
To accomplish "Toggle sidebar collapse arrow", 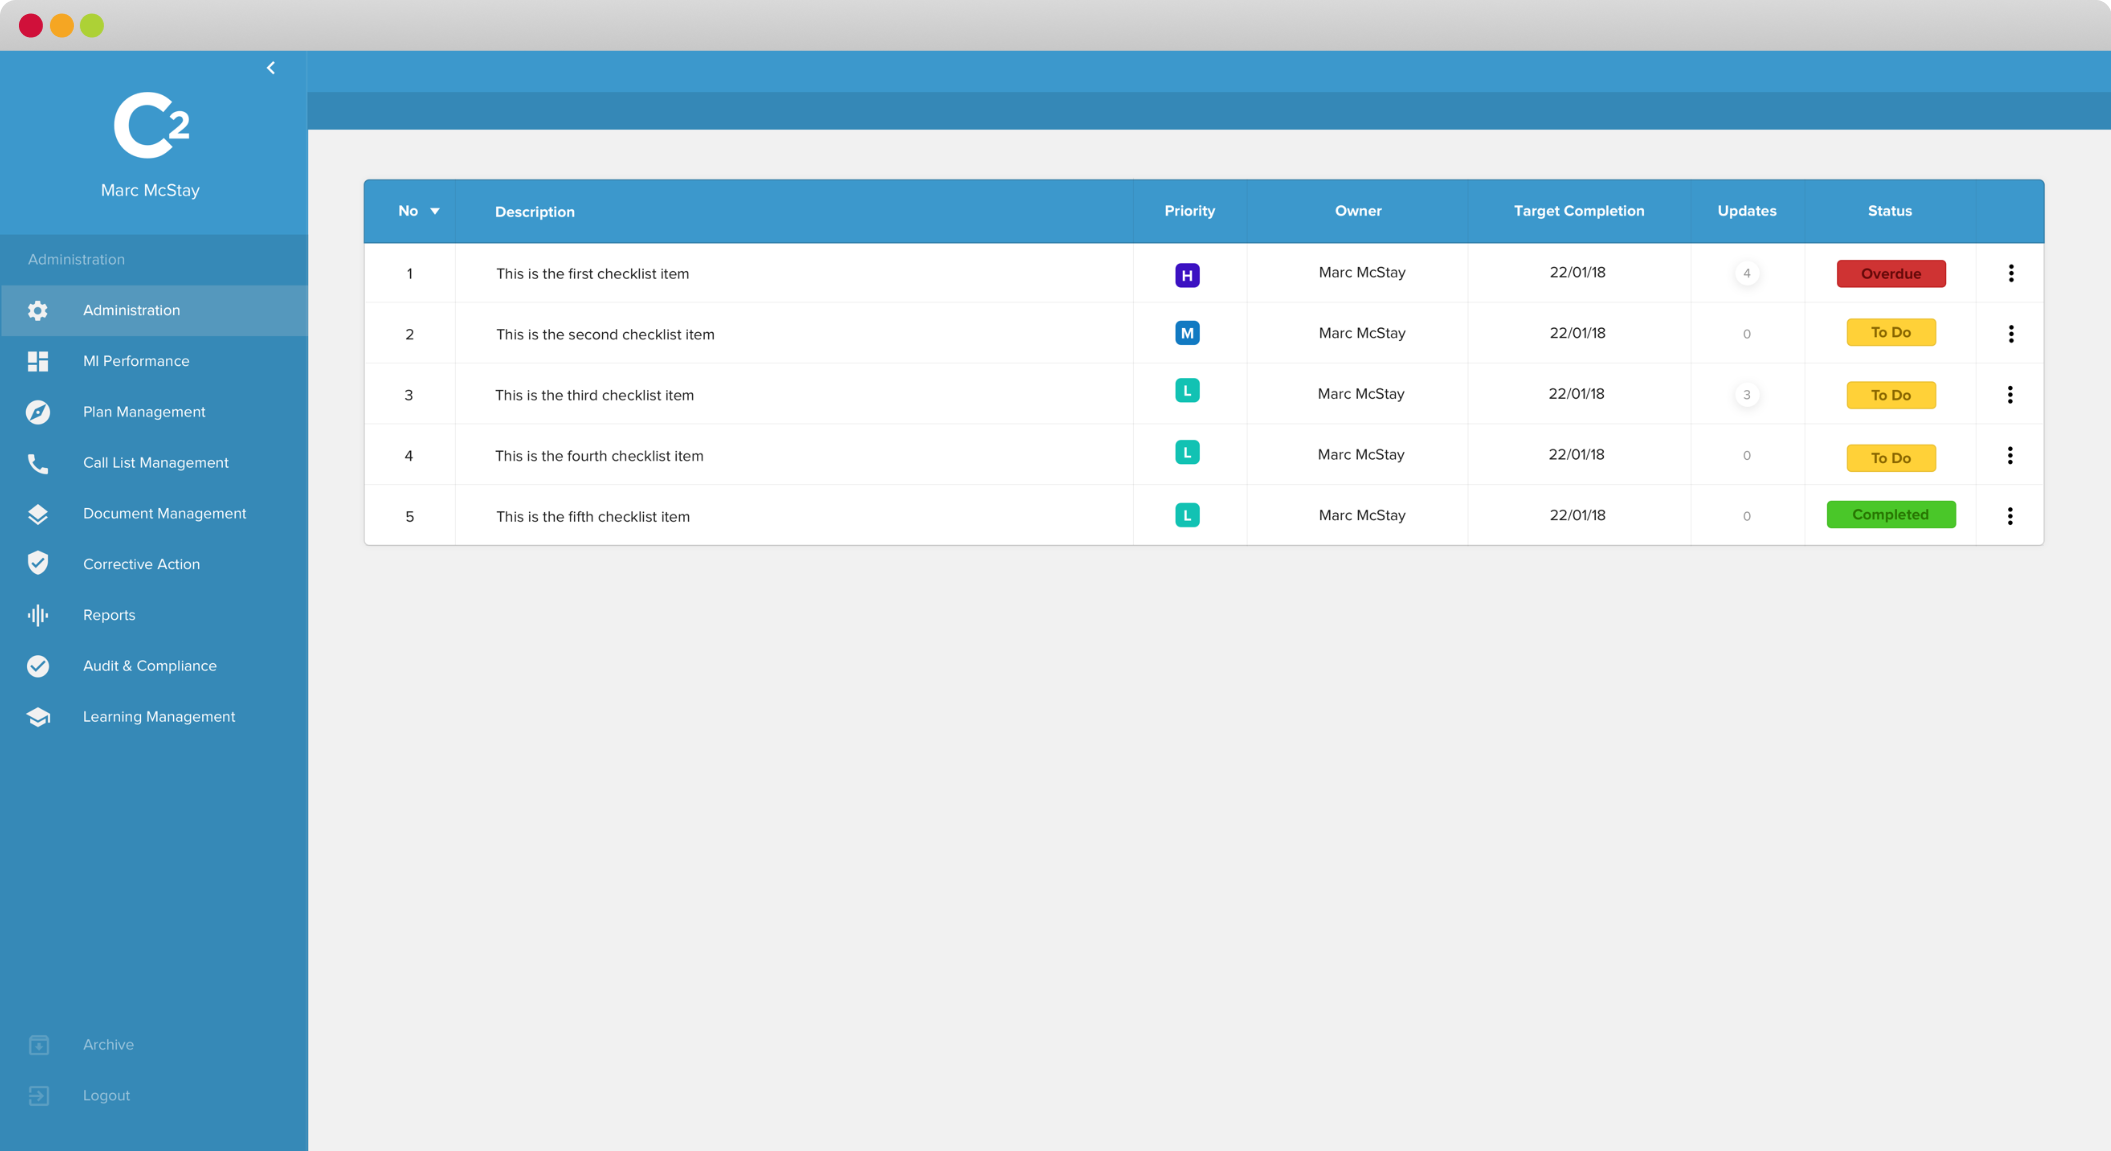I will [271, 67].
